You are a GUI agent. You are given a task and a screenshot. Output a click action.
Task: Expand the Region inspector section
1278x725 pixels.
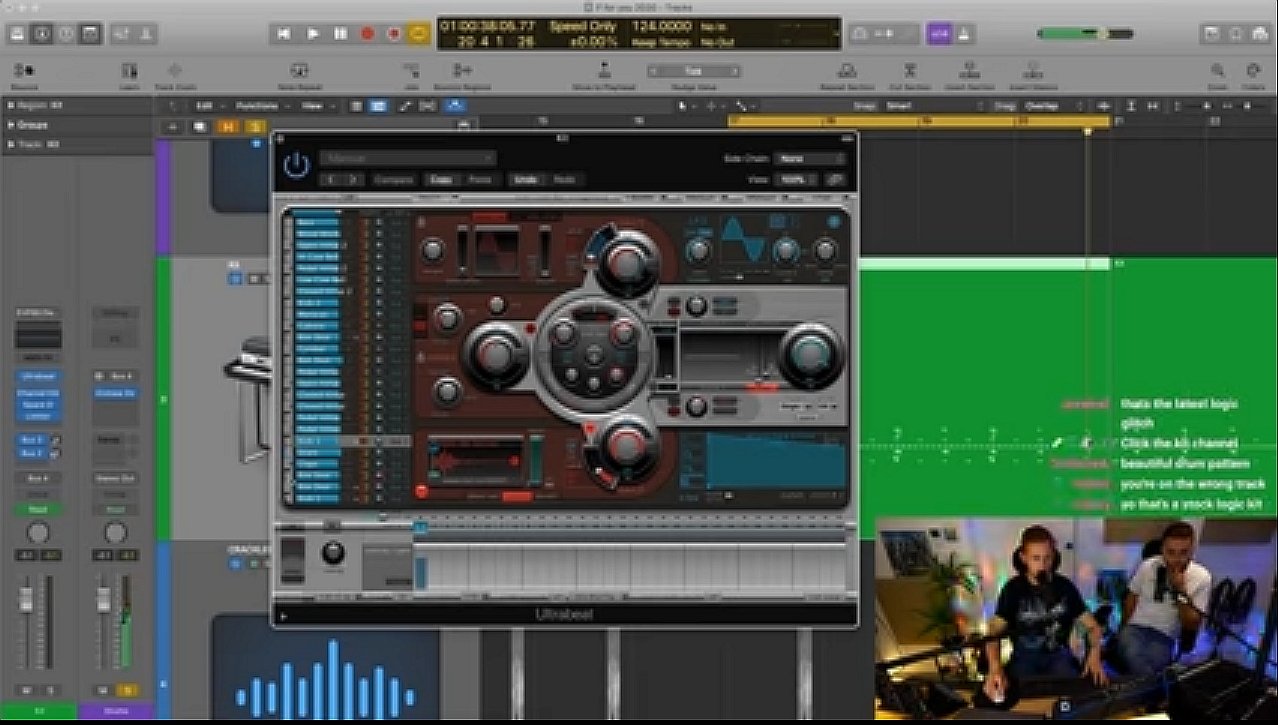(12, 106)
